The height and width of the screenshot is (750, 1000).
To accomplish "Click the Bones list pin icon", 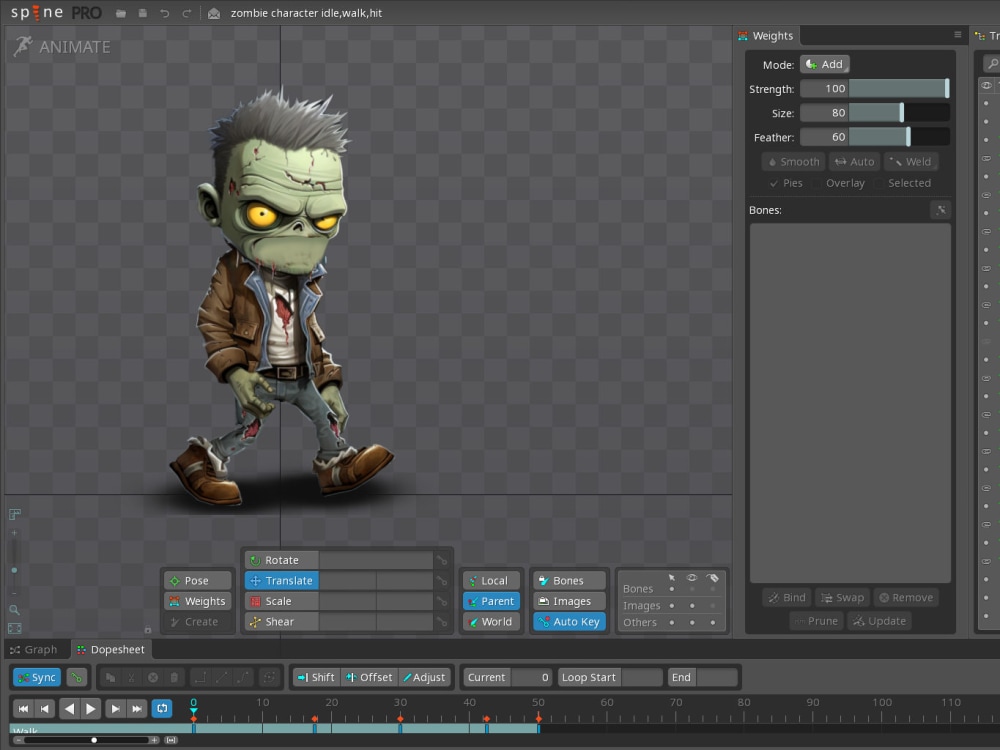I will pos(941,210).
